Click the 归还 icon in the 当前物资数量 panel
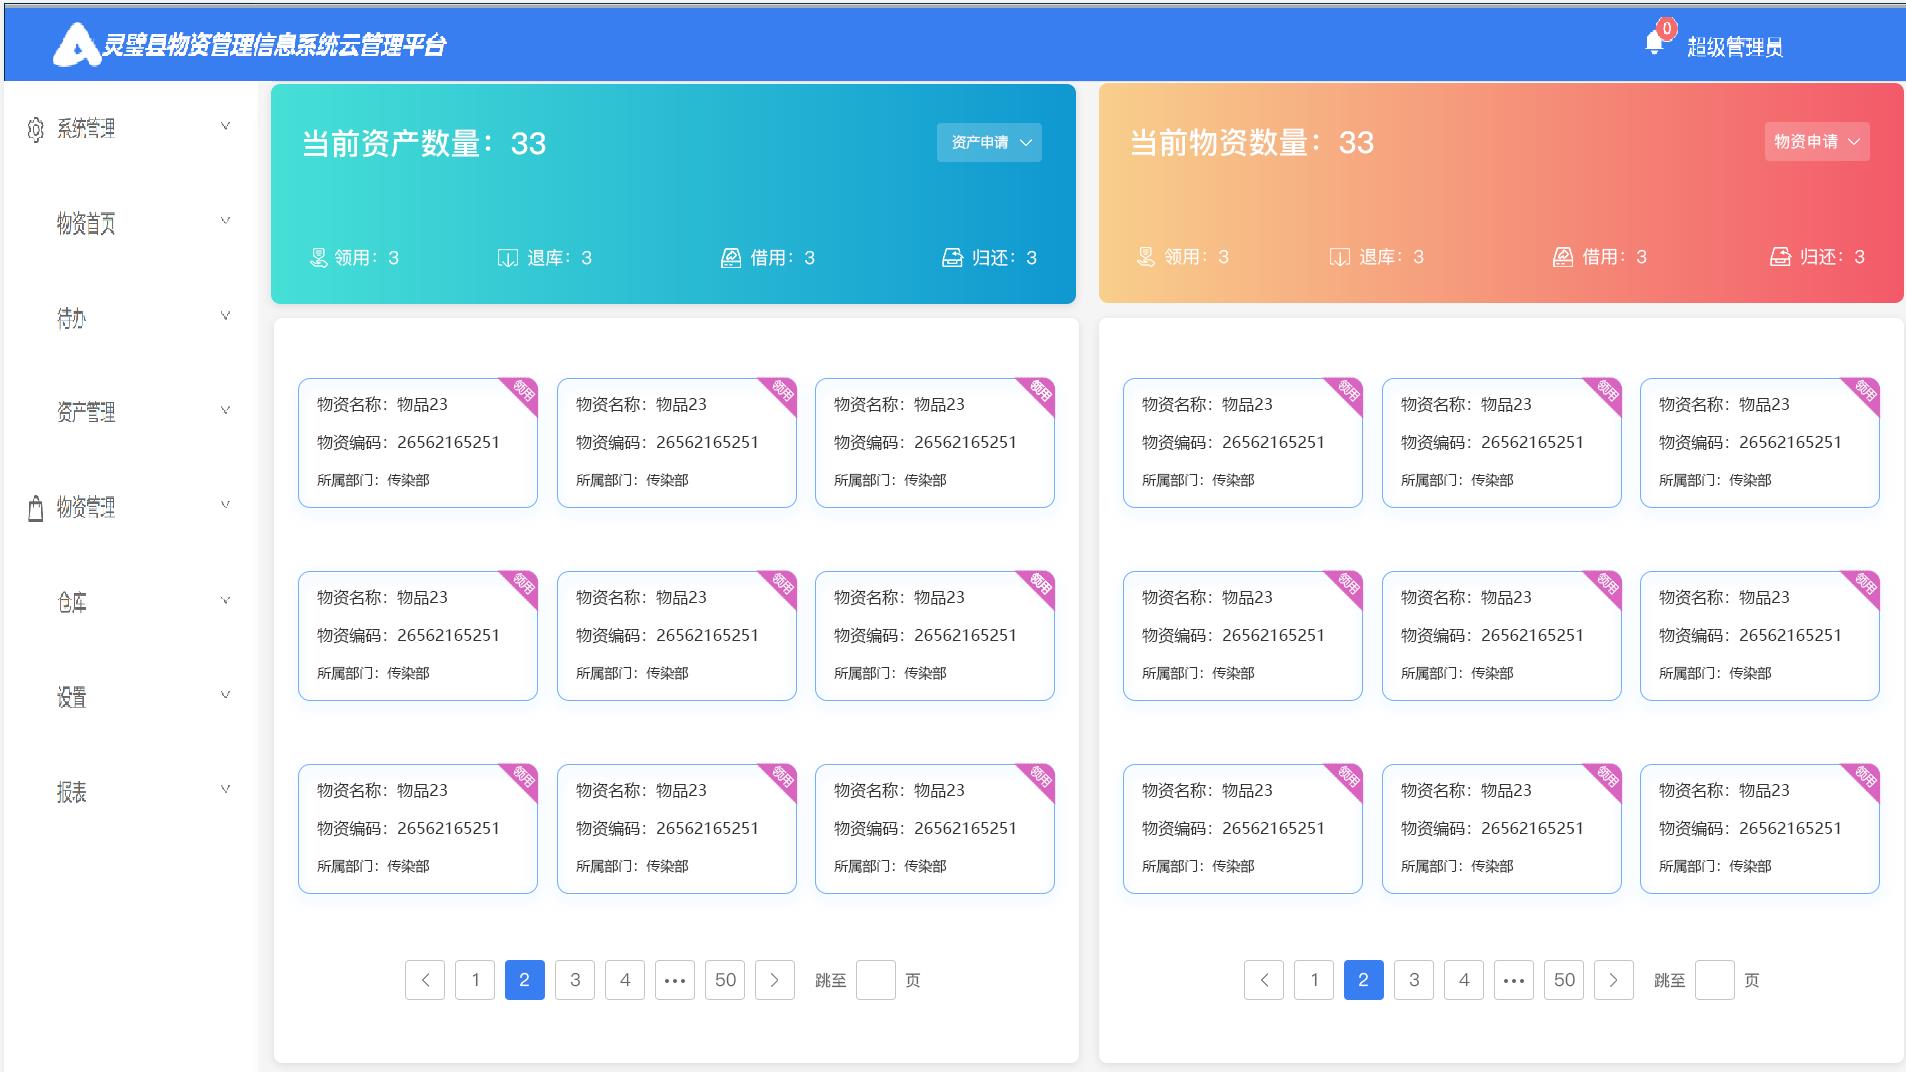 coord(1780,257)
